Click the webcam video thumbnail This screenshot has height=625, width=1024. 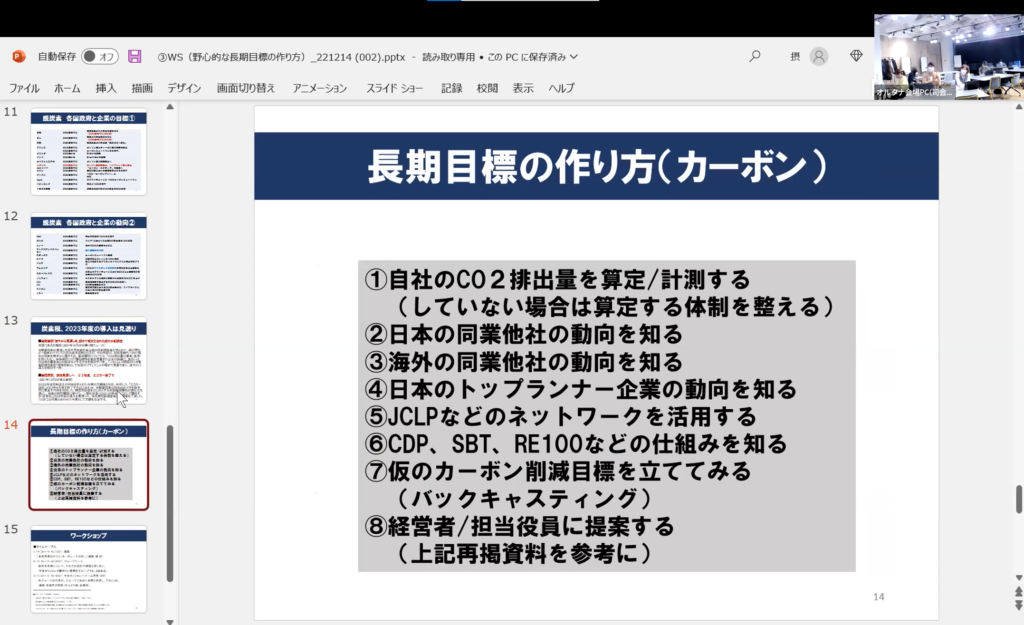(948, 57)
